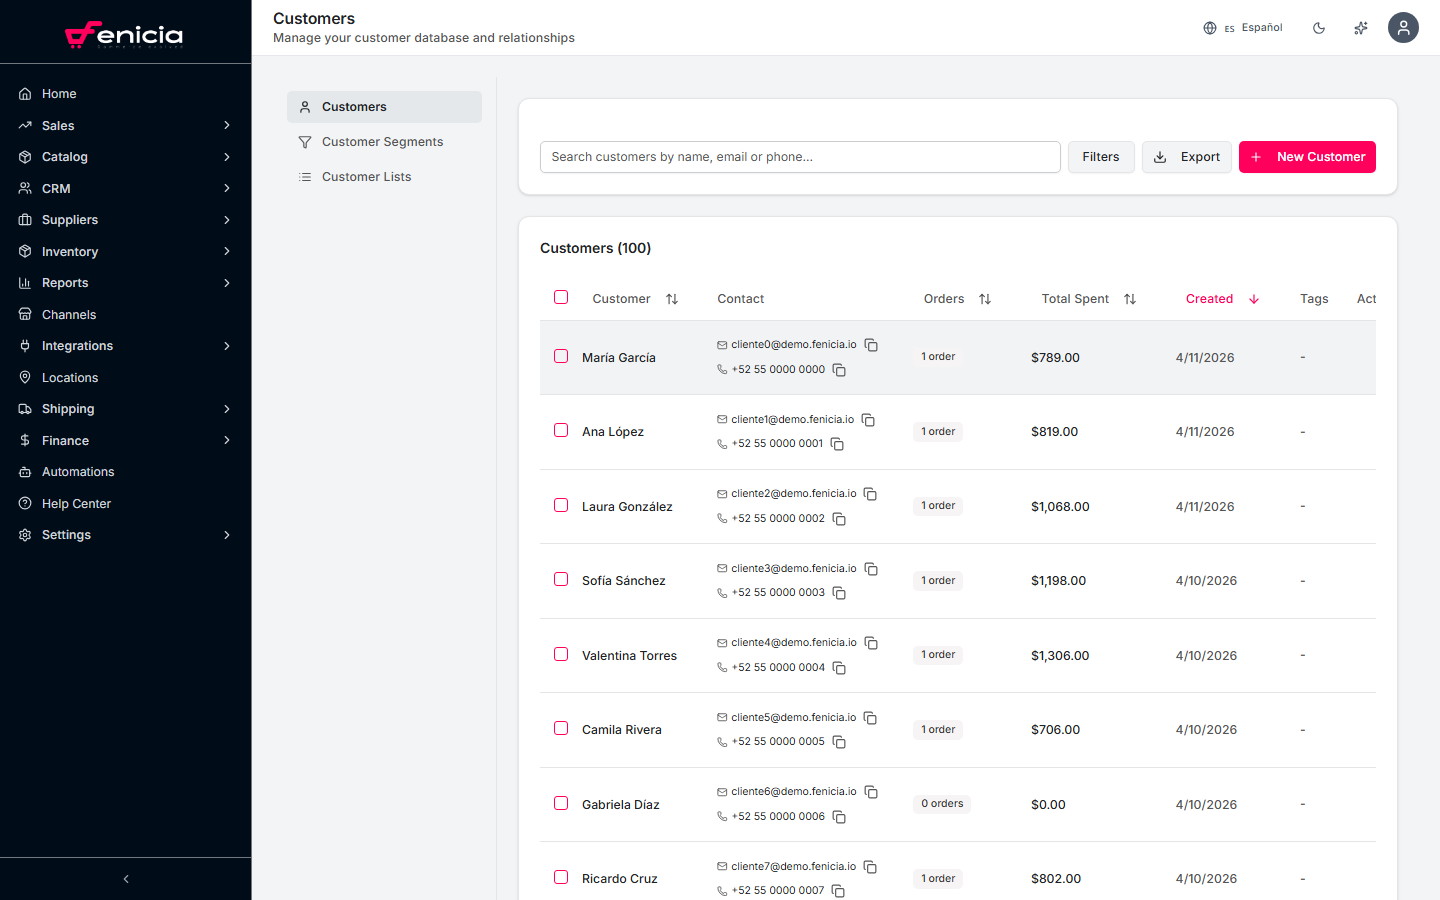Select the checkbox for Laura González
The image size is (1440, 900).
point(560,505)
